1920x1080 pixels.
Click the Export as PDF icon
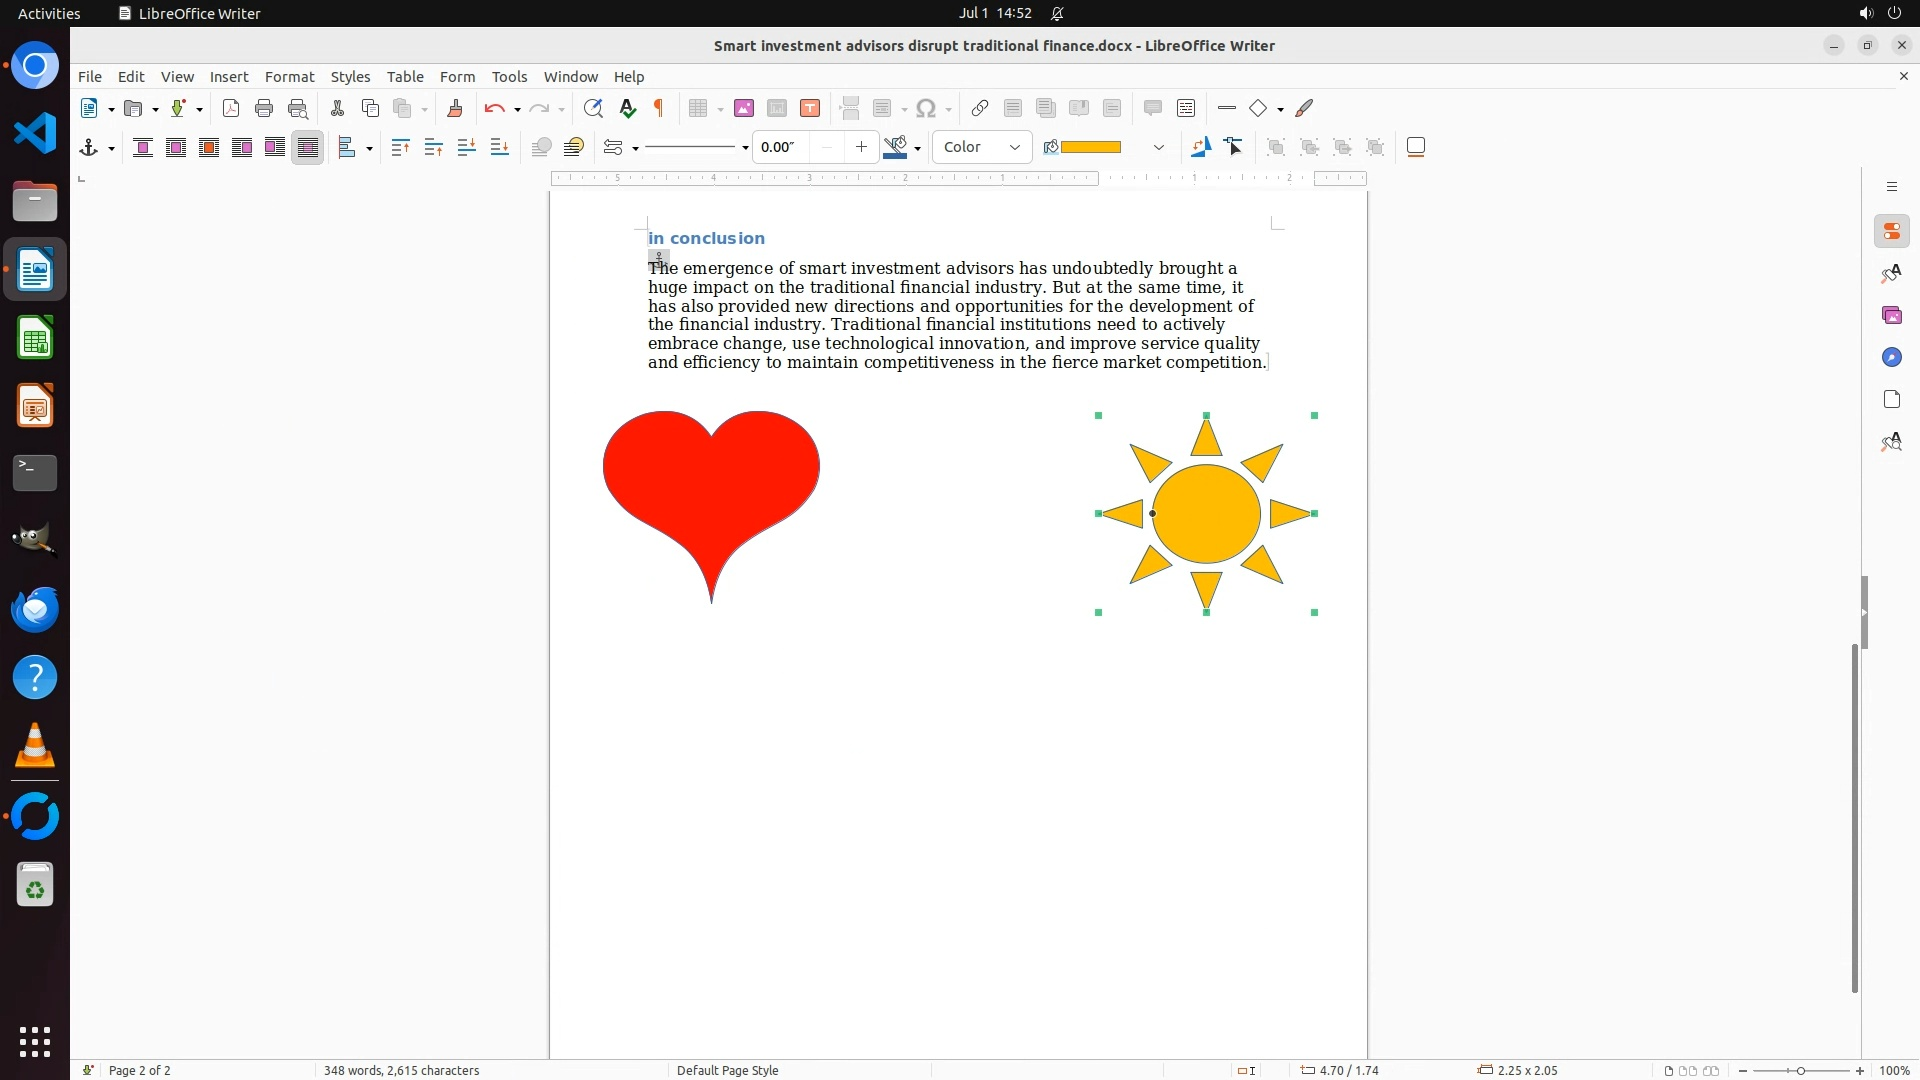click(x=231, y=109)
